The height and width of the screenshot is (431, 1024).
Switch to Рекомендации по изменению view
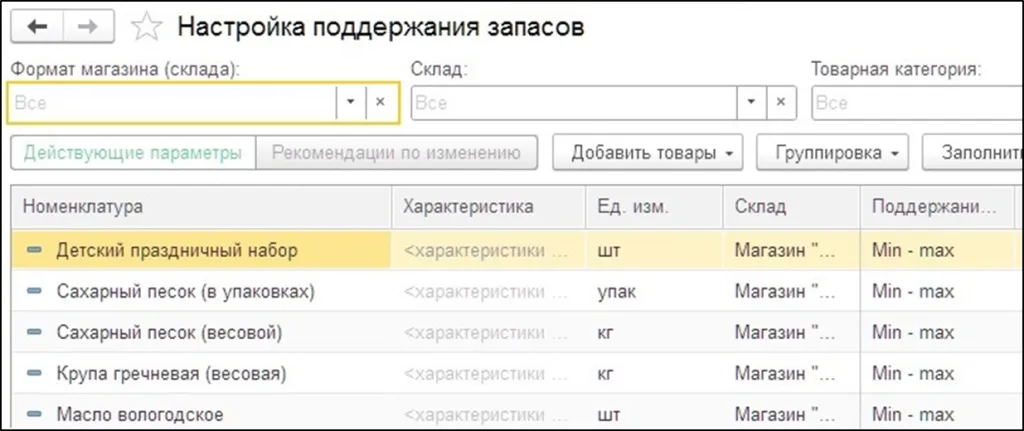point(397,153)
